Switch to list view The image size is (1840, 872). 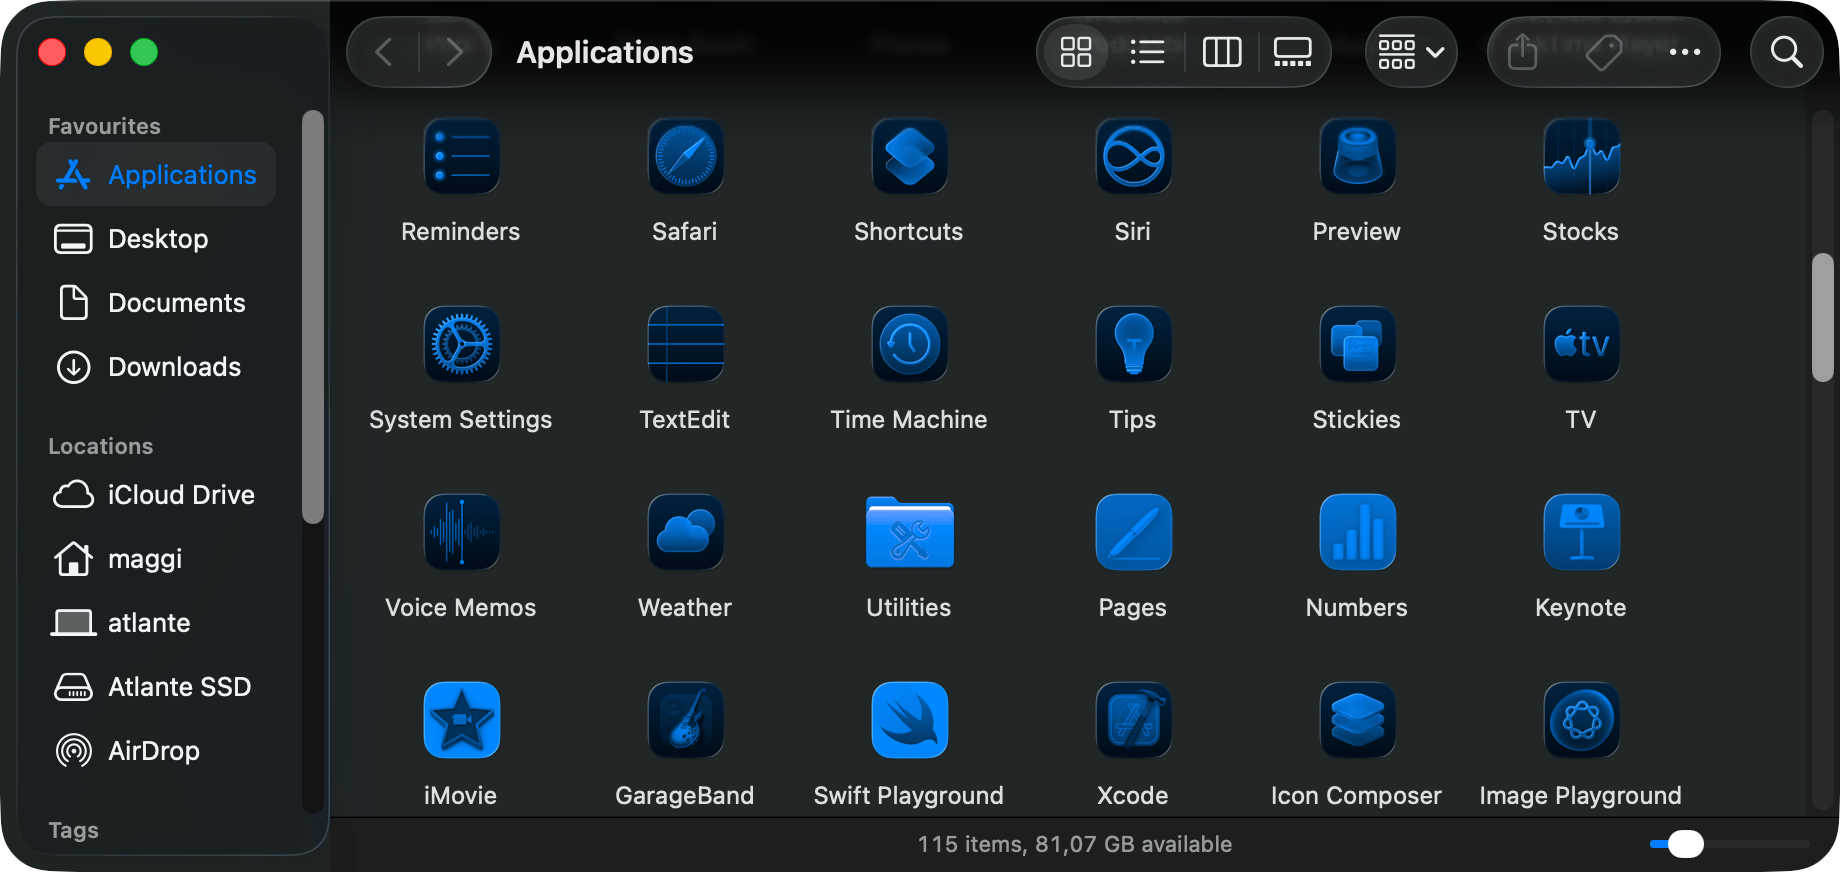[x=1147, y=52]
